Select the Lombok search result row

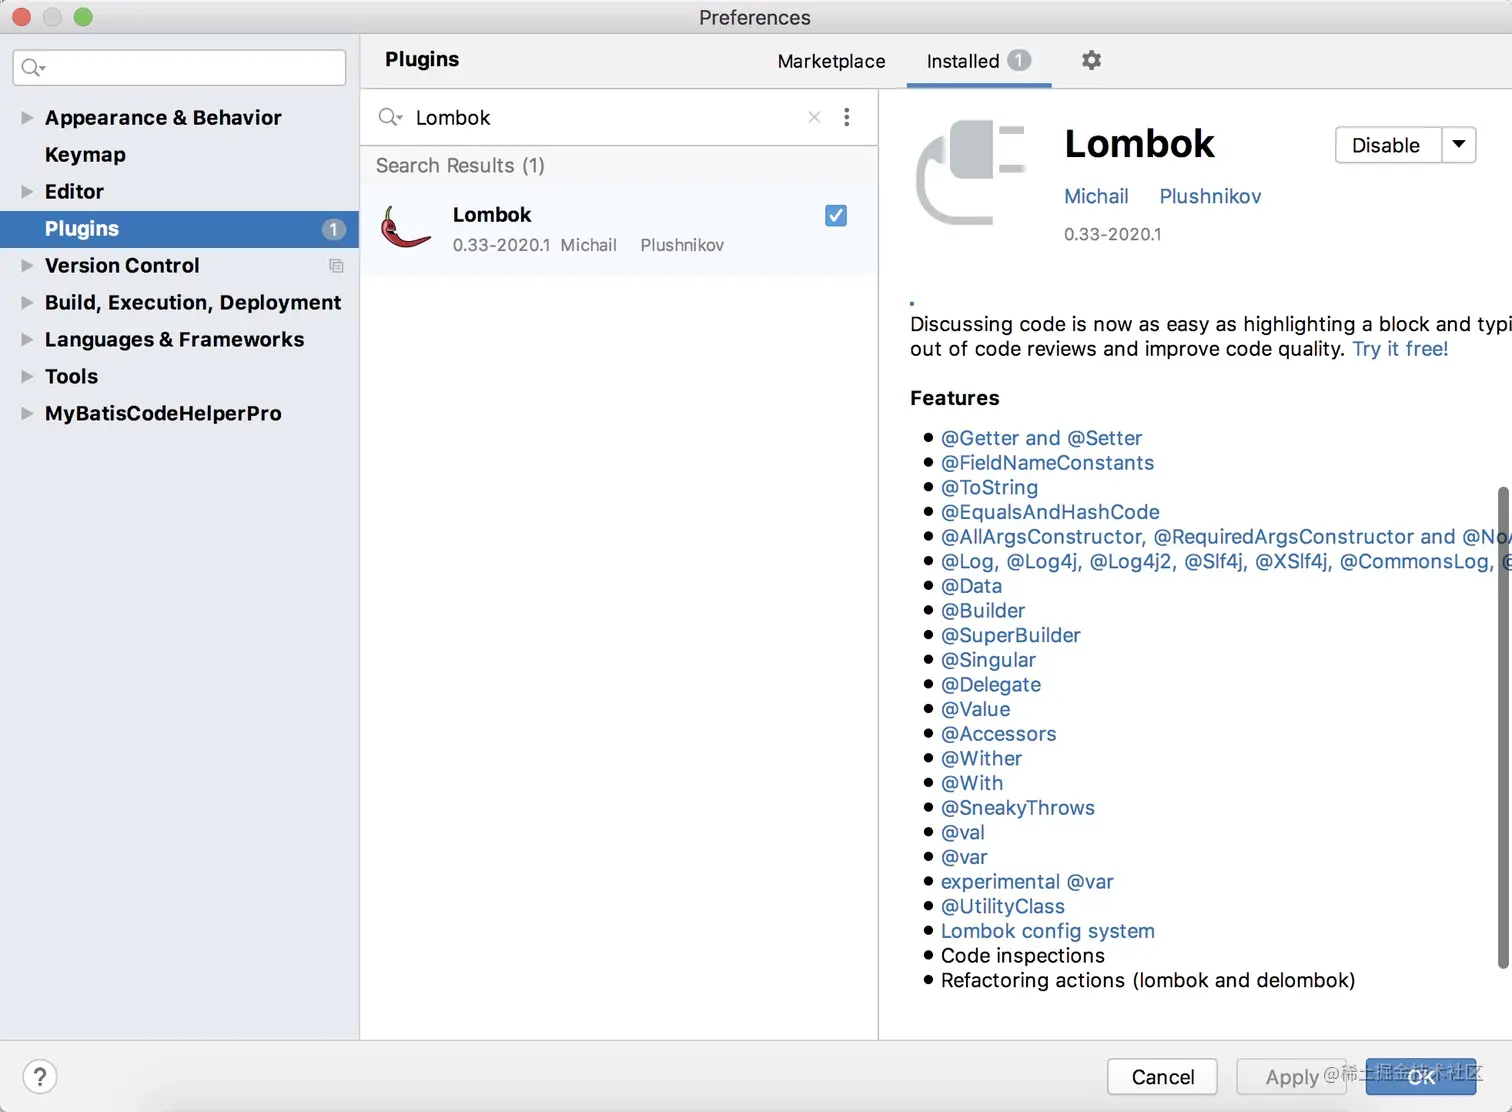click(619, 229)
